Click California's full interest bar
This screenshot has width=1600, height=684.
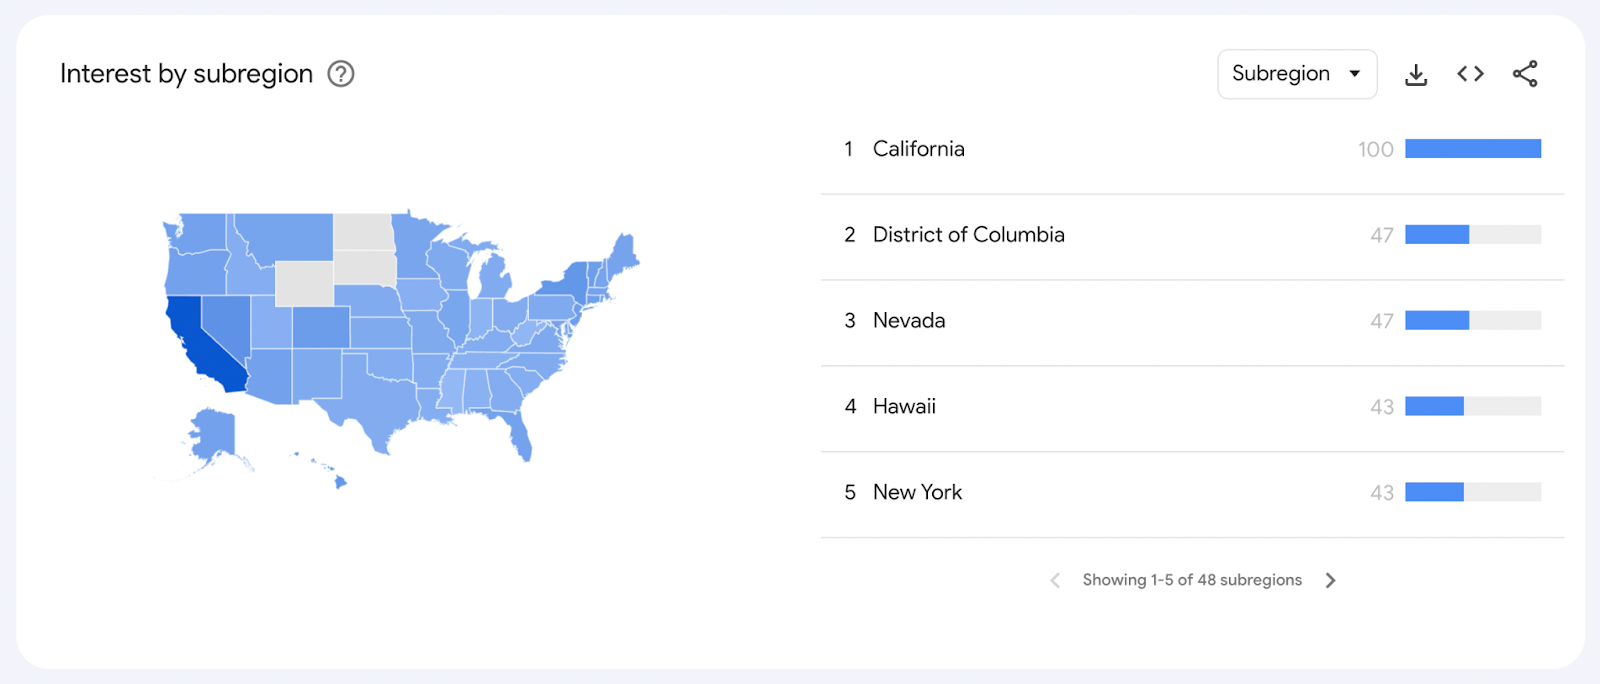(x=1472, y=149)
